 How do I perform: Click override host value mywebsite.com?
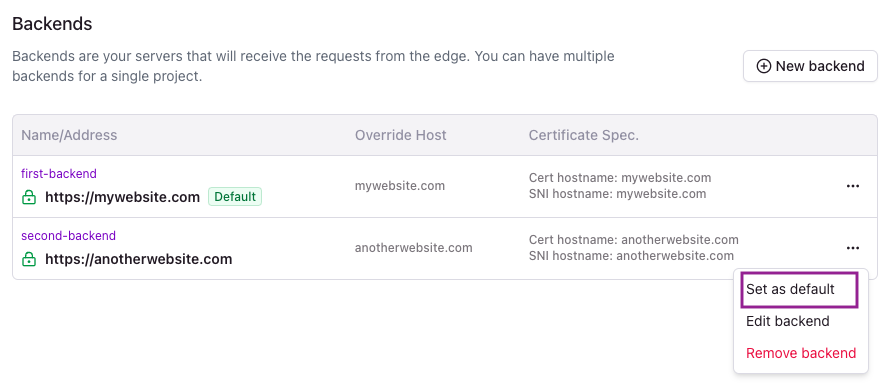click(x=399, y=186)
